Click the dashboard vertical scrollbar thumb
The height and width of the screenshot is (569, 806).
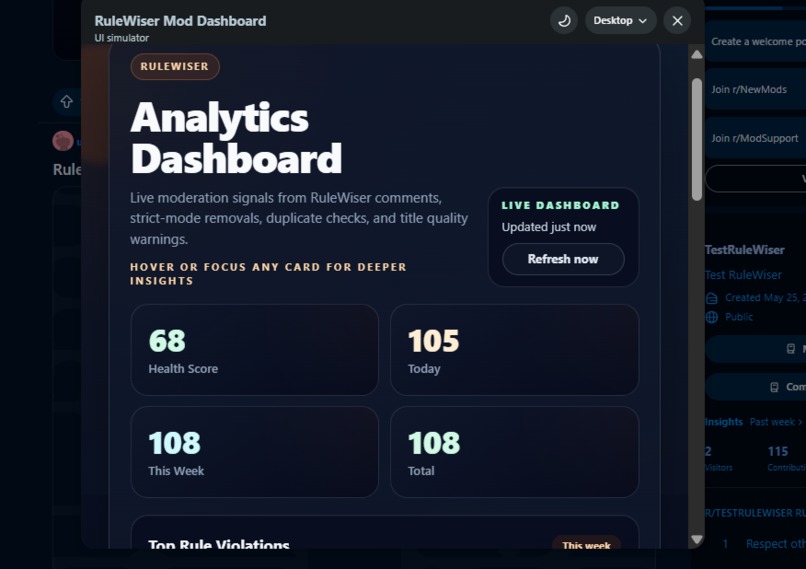pos(697,139)
